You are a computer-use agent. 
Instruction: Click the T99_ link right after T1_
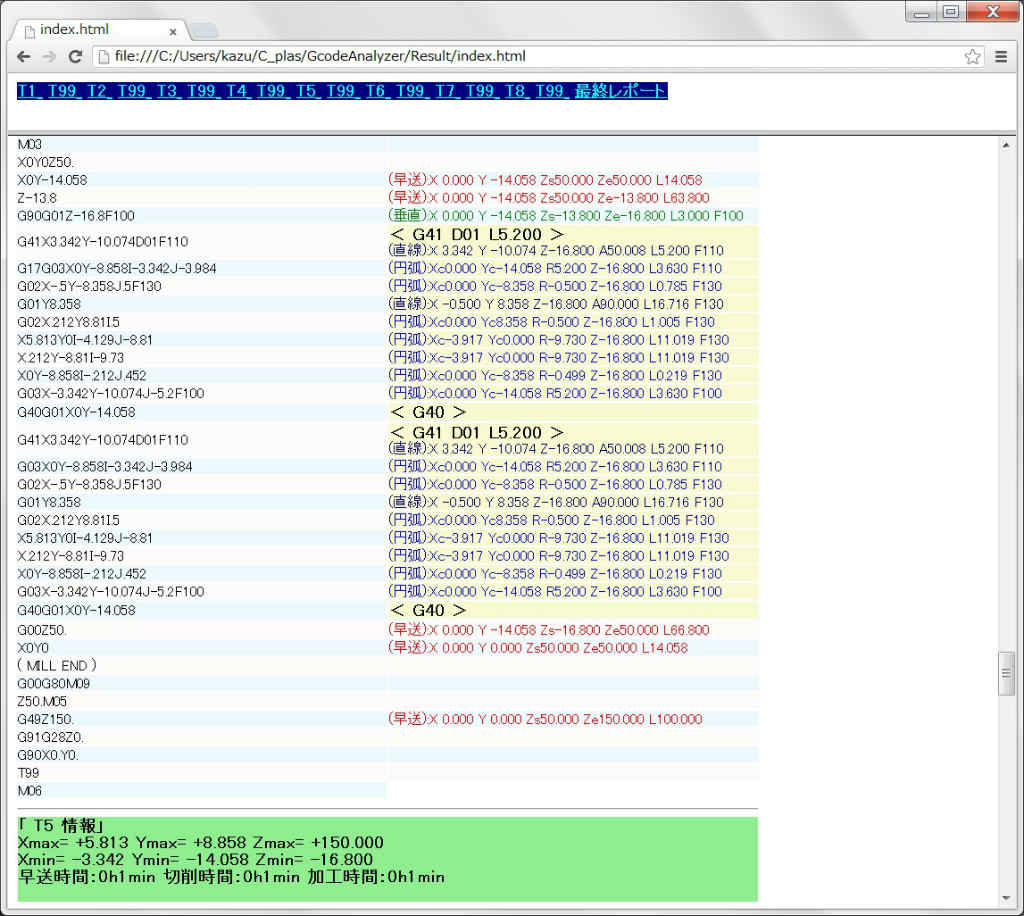click(64, 91)
